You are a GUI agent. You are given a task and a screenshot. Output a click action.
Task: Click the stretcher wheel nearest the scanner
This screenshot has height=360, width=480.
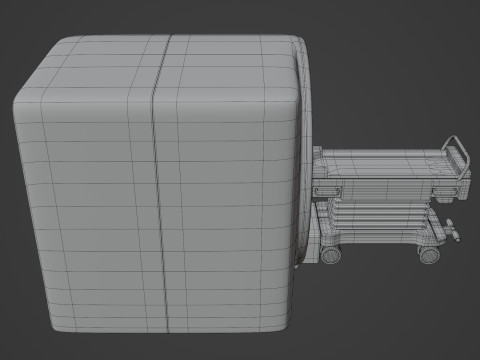[330, 254]
